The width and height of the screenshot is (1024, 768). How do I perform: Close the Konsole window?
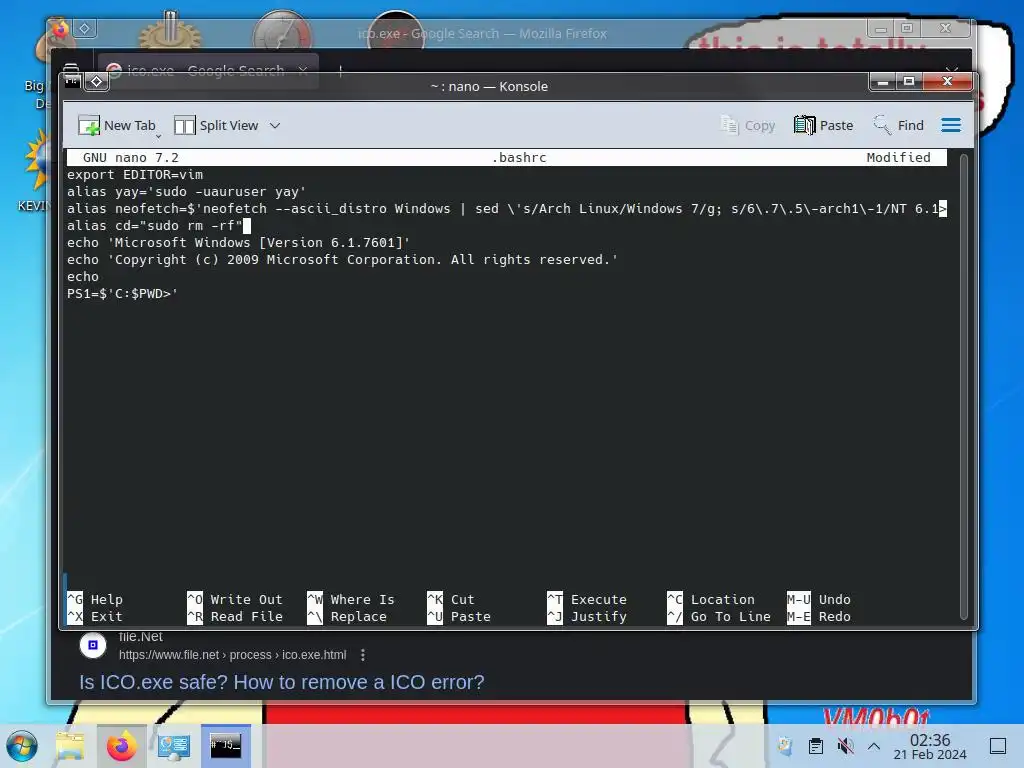[x=947, y=82]
